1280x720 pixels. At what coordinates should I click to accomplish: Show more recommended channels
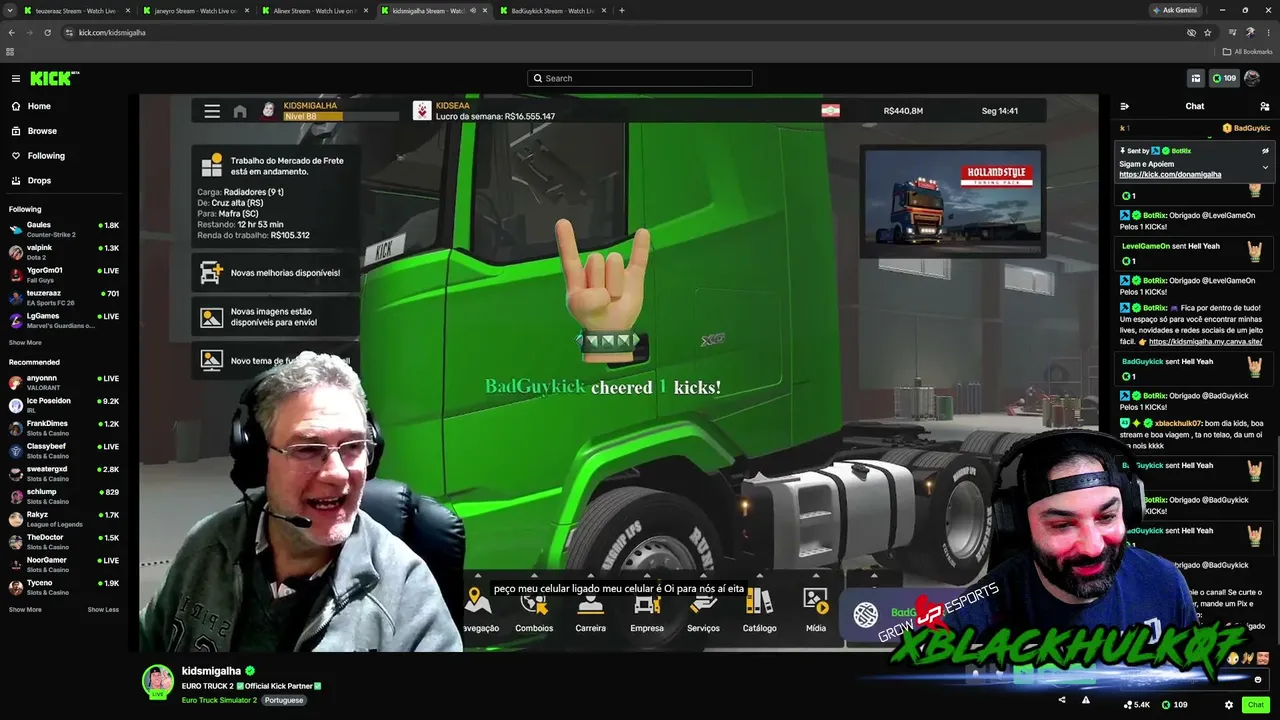(25, 609)
